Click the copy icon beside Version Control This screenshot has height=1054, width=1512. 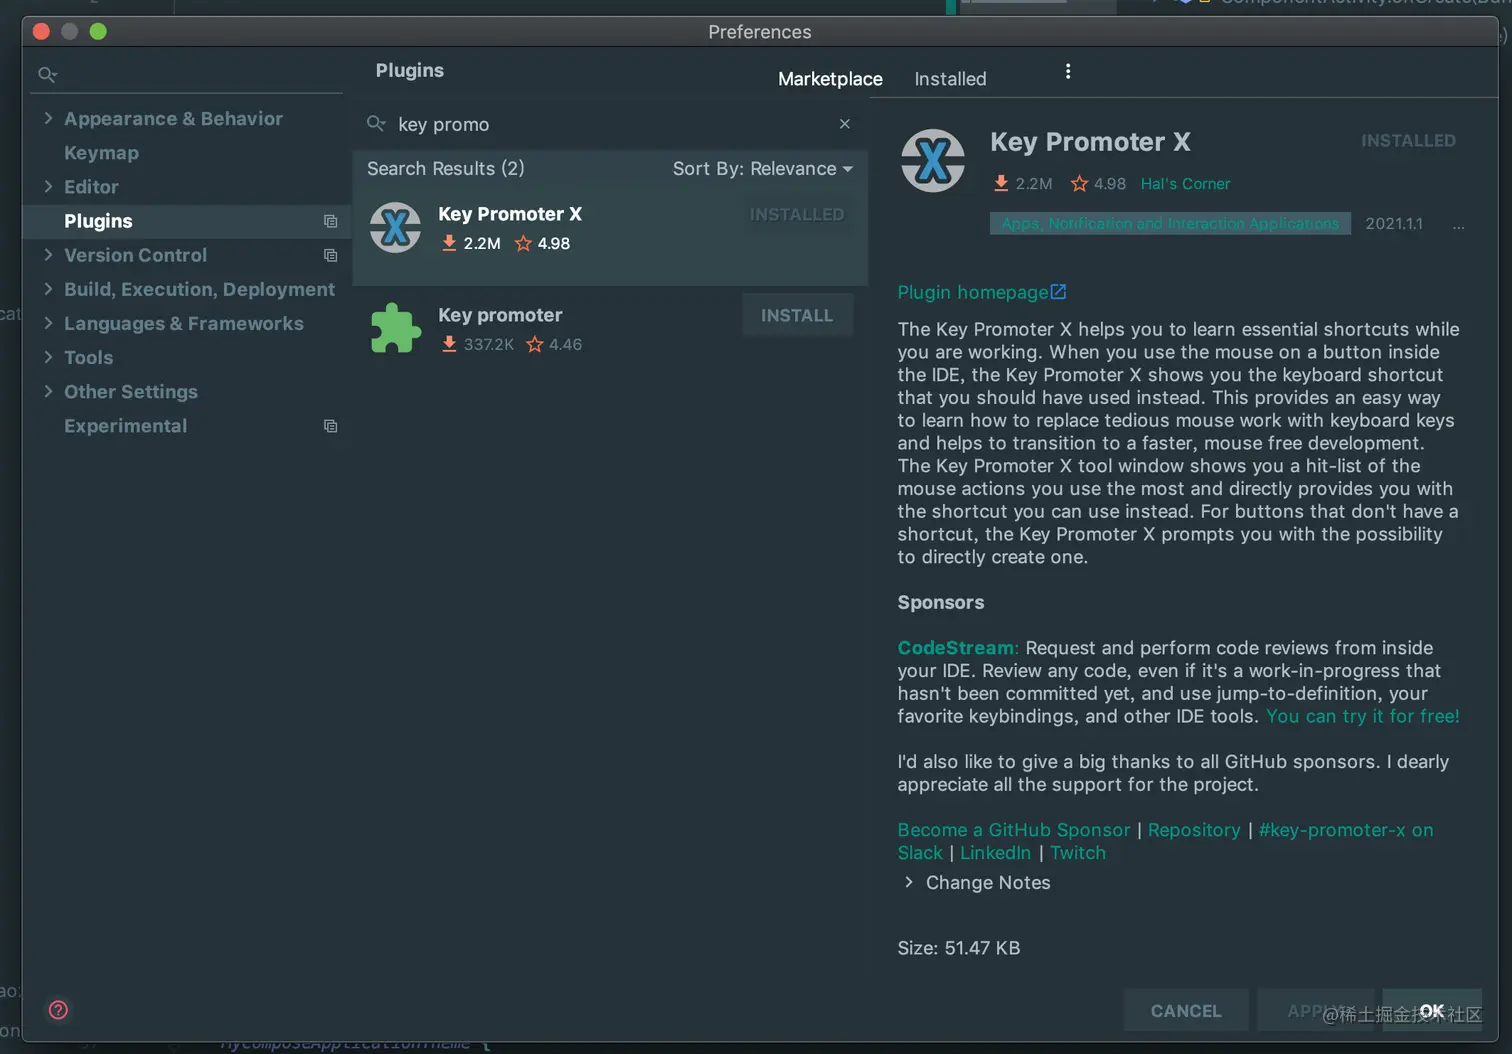pyautogui.click(x=330, y=255)
